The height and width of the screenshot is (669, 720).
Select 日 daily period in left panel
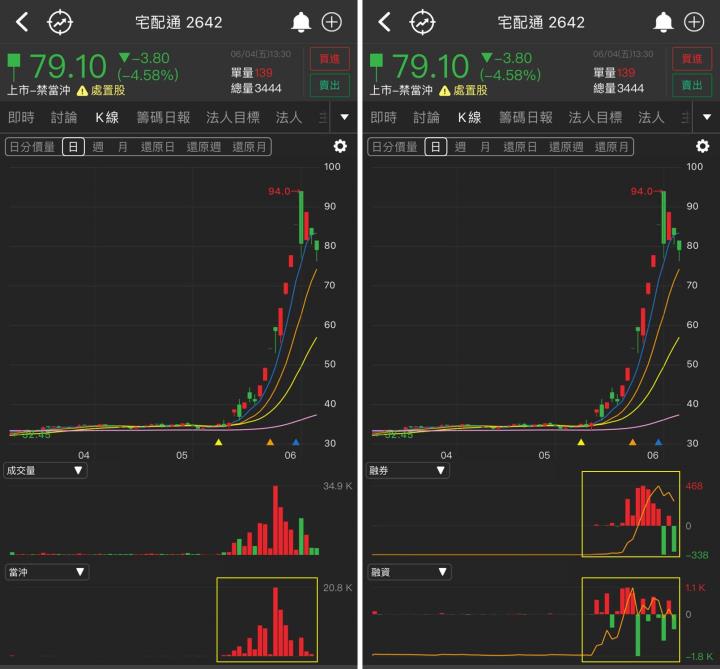point(73,147)
